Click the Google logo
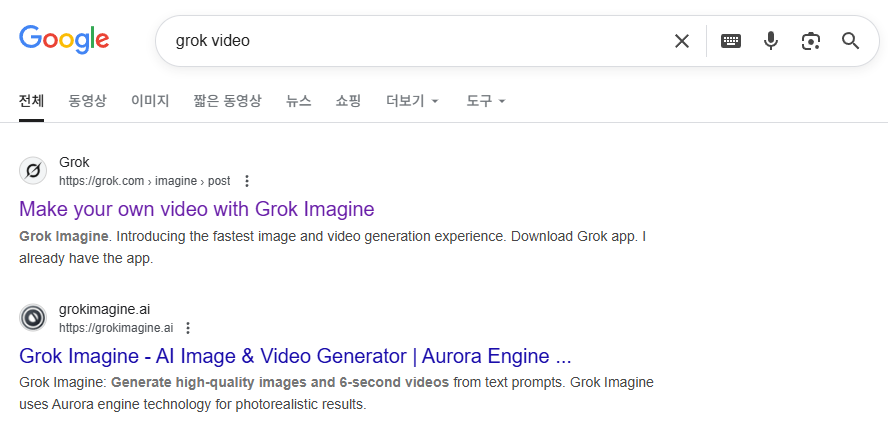Screen dimensions: 888x439 (64, 40)
